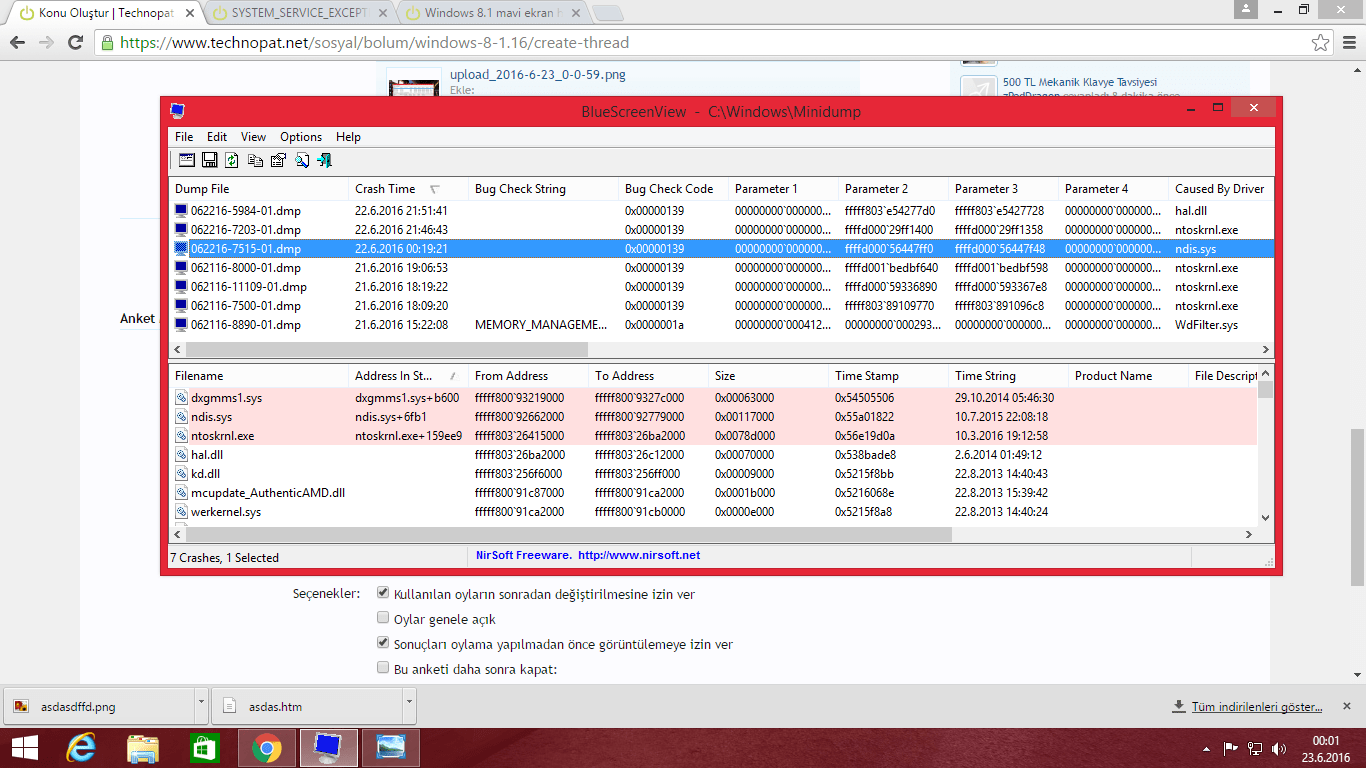Open the Properties toolbar icon
The width and height of the screenshot is (1366, 768).
pyautogui.click(x=278, y=159)
